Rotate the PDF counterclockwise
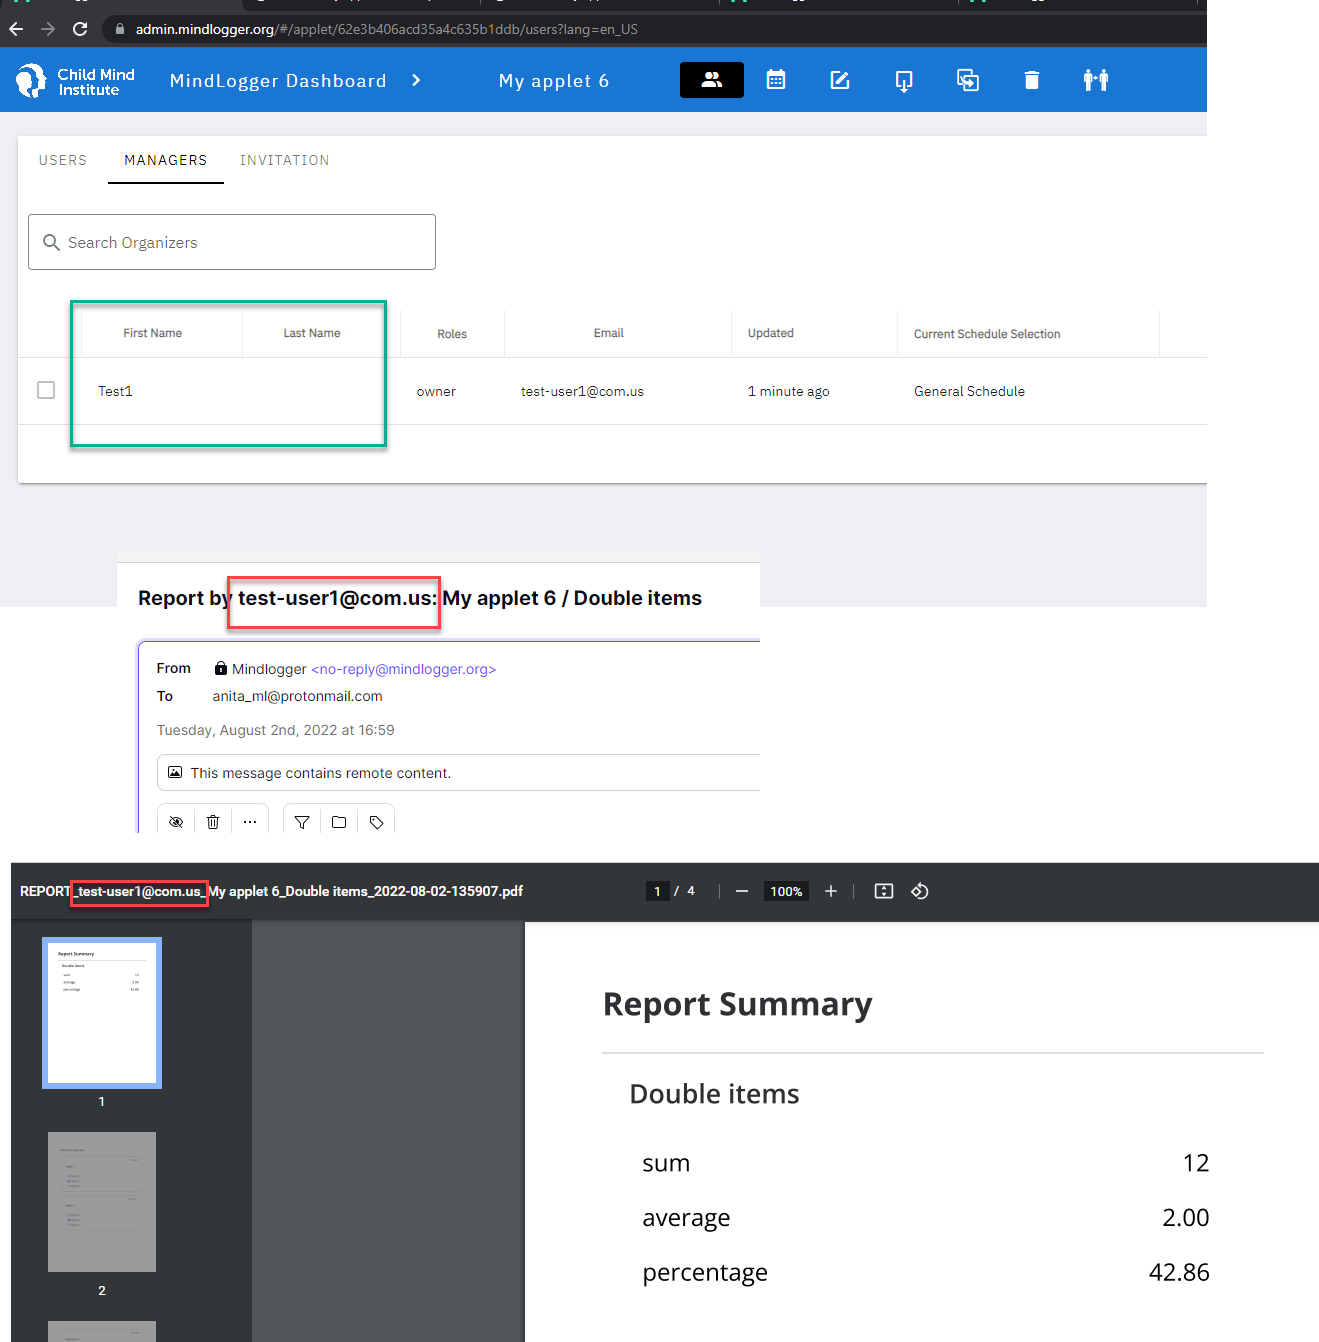 click(x=920, y=891)
